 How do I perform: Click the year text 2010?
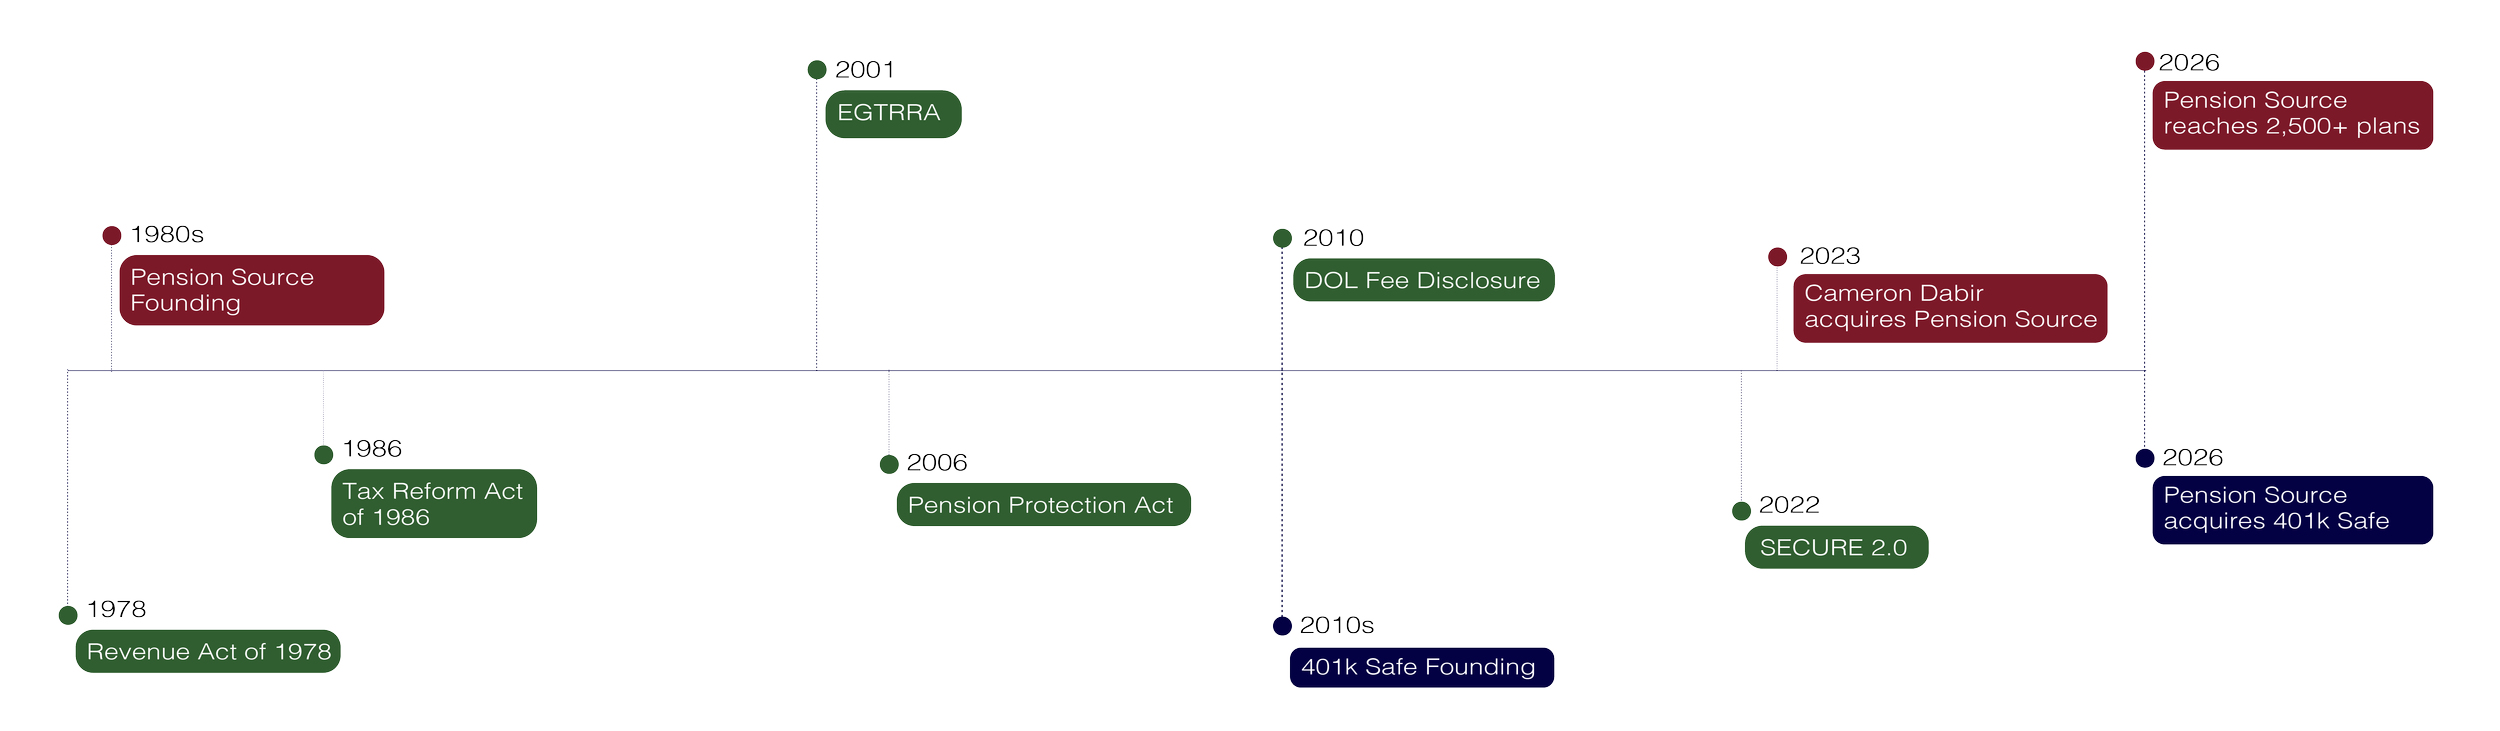click(x=1333, y=237)
